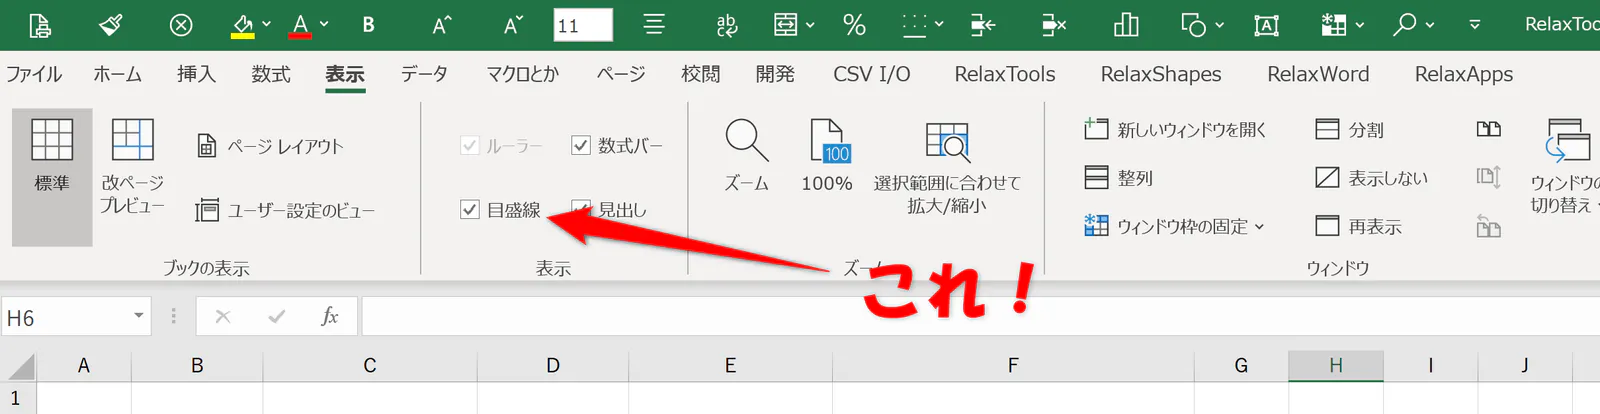Open the customize quick access toolbar menu

(1474, 25)
